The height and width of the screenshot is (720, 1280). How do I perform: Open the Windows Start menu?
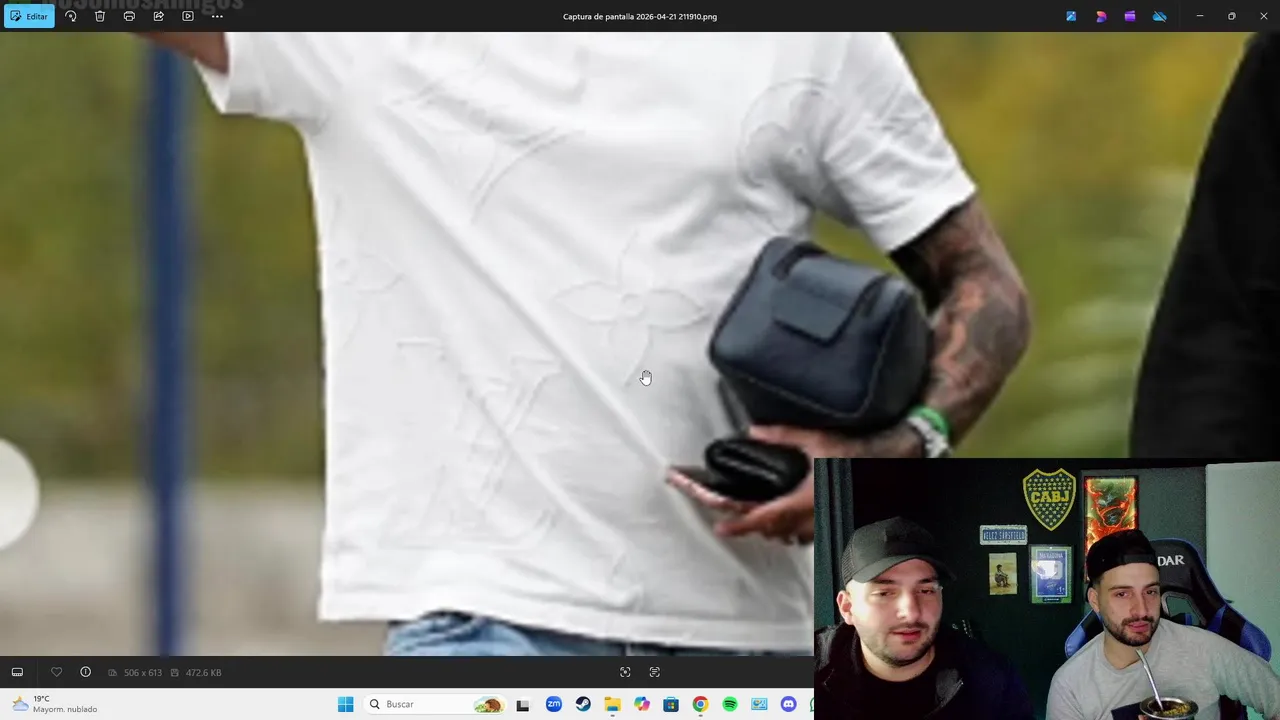[345, 704]
